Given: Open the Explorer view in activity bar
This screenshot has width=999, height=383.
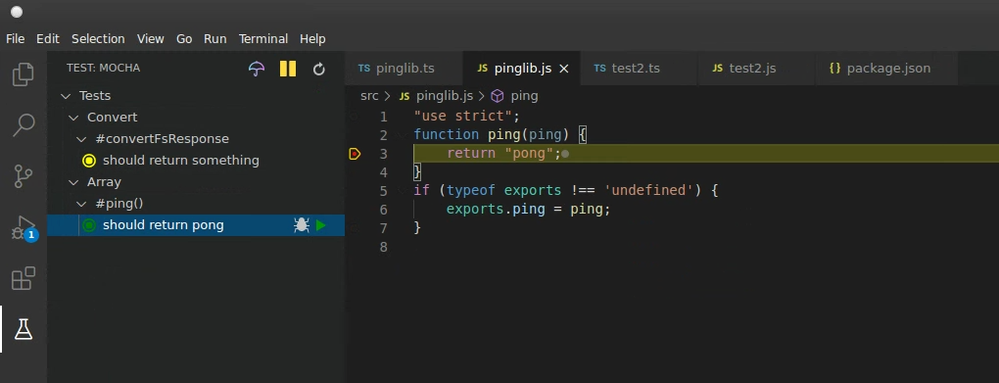Looking at the screenshot, I should (23, 74).
